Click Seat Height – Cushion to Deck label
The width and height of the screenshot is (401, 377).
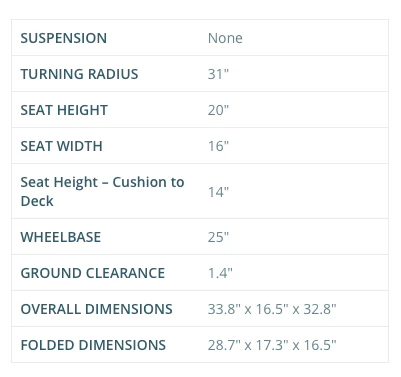(102, 191)
